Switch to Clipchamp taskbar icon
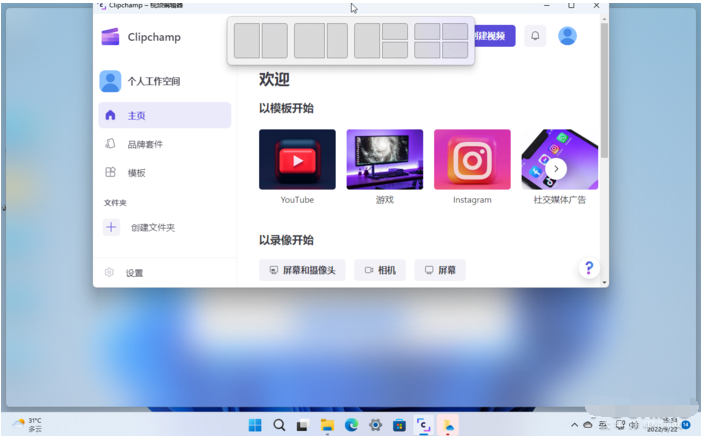The image size is (702, 436). (424, 425)
